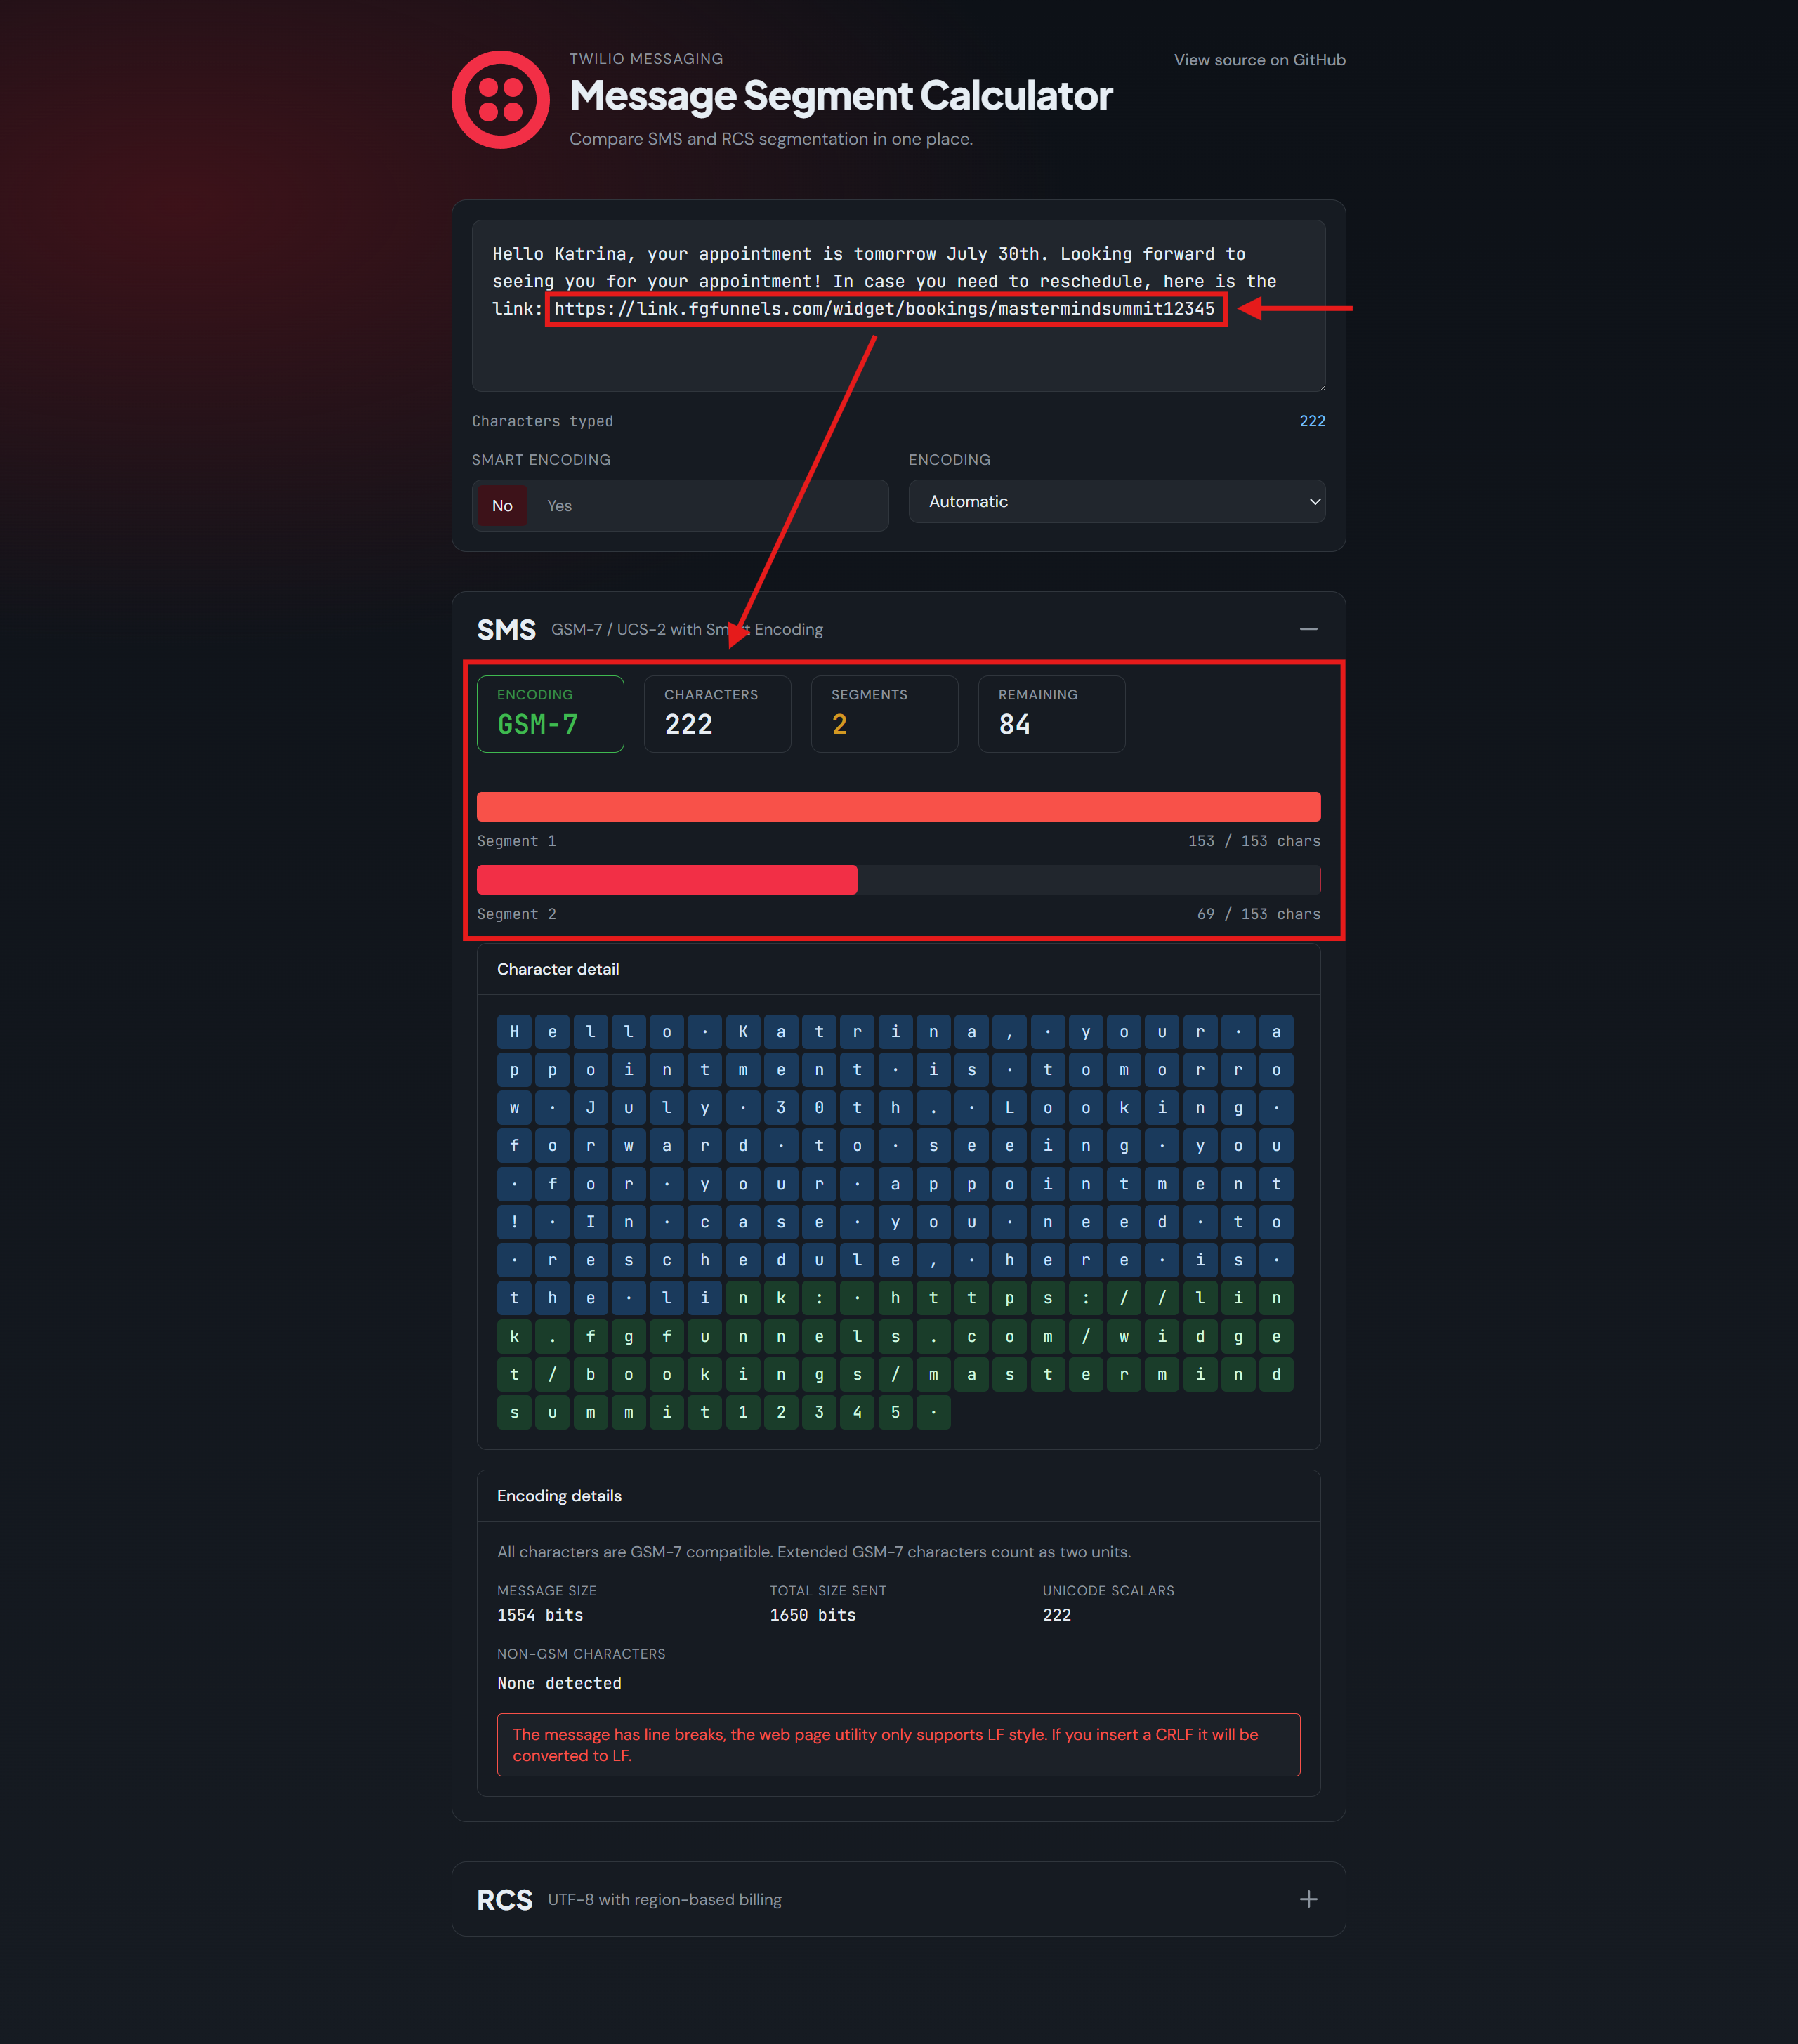
Task: Click the 'J' character tile in July
Action: coord(590,1108)
